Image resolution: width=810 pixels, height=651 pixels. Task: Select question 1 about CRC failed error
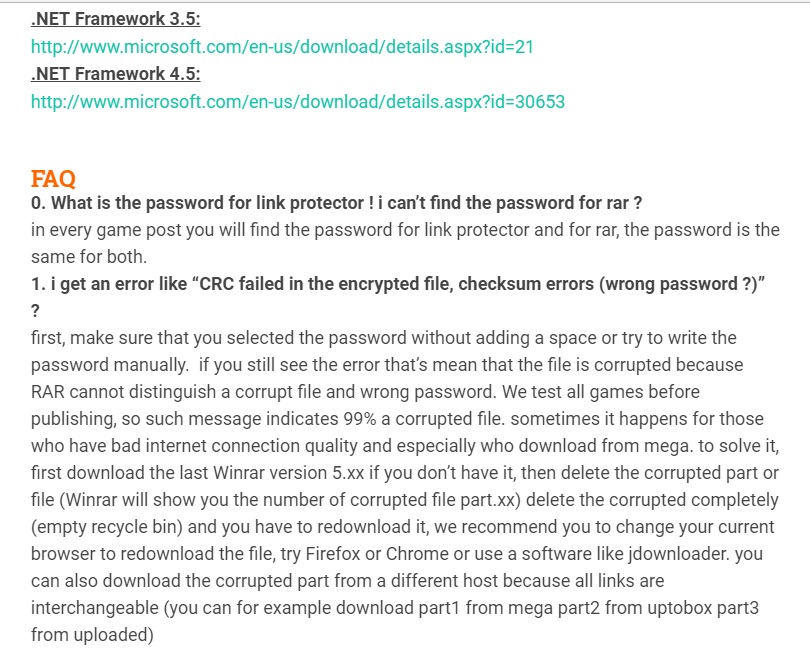[398, 284]
